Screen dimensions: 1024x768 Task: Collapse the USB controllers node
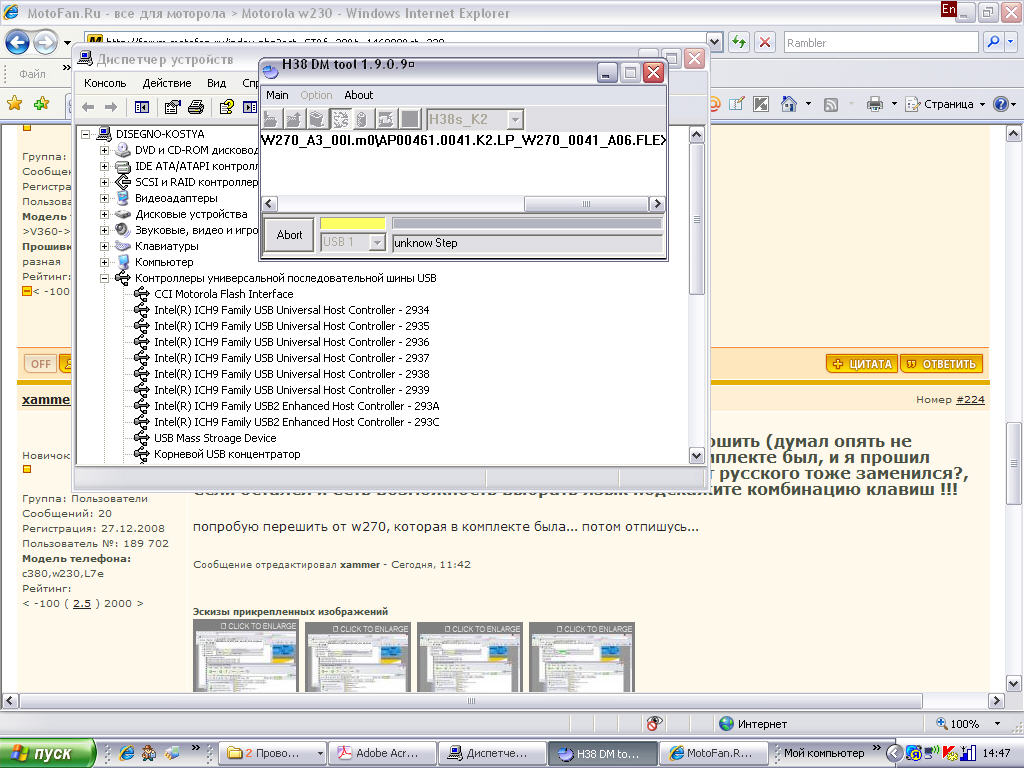pyautogui.click(x=104, y=278)
